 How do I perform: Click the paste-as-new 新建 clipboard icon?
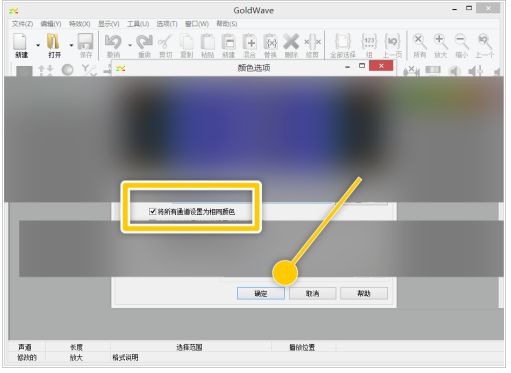229,42
